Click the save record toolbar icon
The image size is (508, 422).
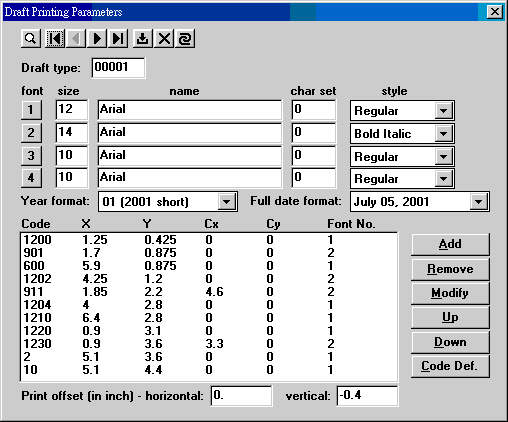coord(143,39)
